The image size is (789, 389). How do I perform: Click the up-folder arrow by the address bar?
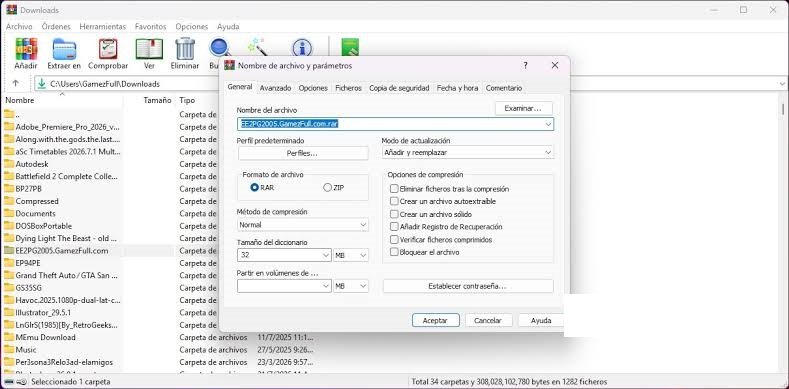[x=16, y=84]
